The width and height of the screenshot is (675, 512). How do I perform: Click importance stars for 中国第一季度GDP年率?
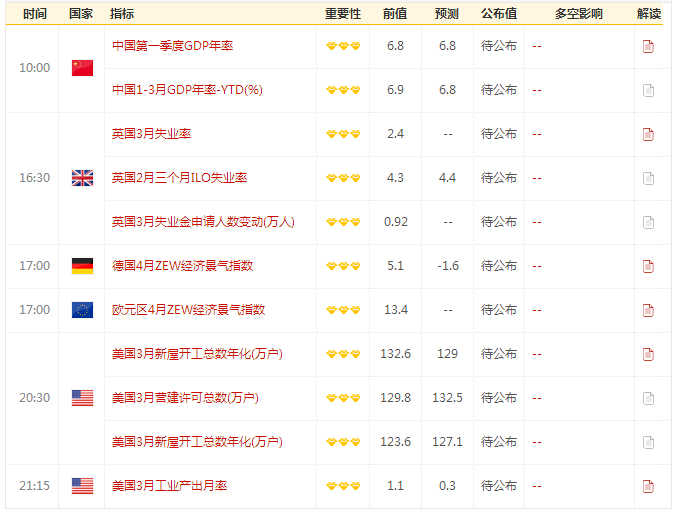click(x=343, y=46)
